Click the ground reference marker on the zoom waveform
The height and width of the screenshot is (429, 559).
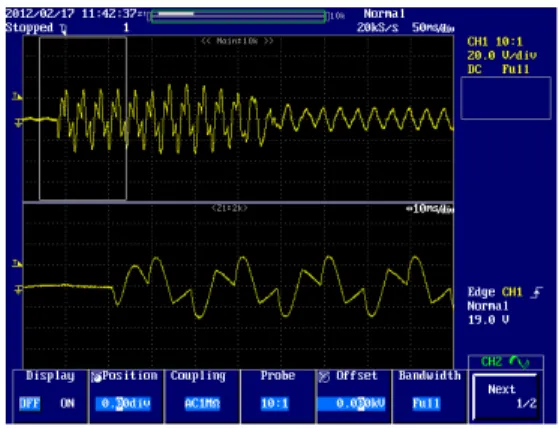18,290
